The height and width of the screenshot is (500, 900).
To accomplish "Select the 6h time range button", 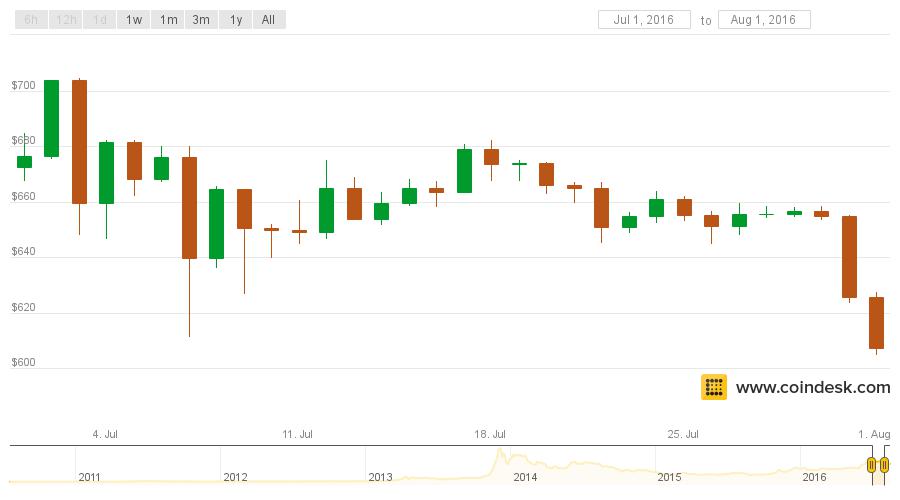I will 32,20.
